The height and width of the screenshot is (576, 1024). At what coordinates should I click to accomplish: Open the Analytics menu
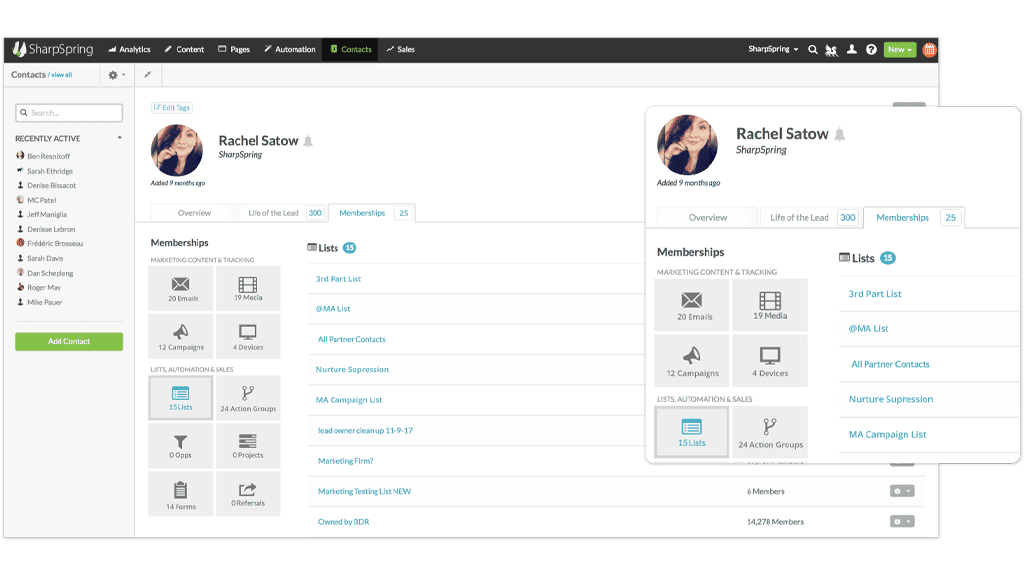129,49
